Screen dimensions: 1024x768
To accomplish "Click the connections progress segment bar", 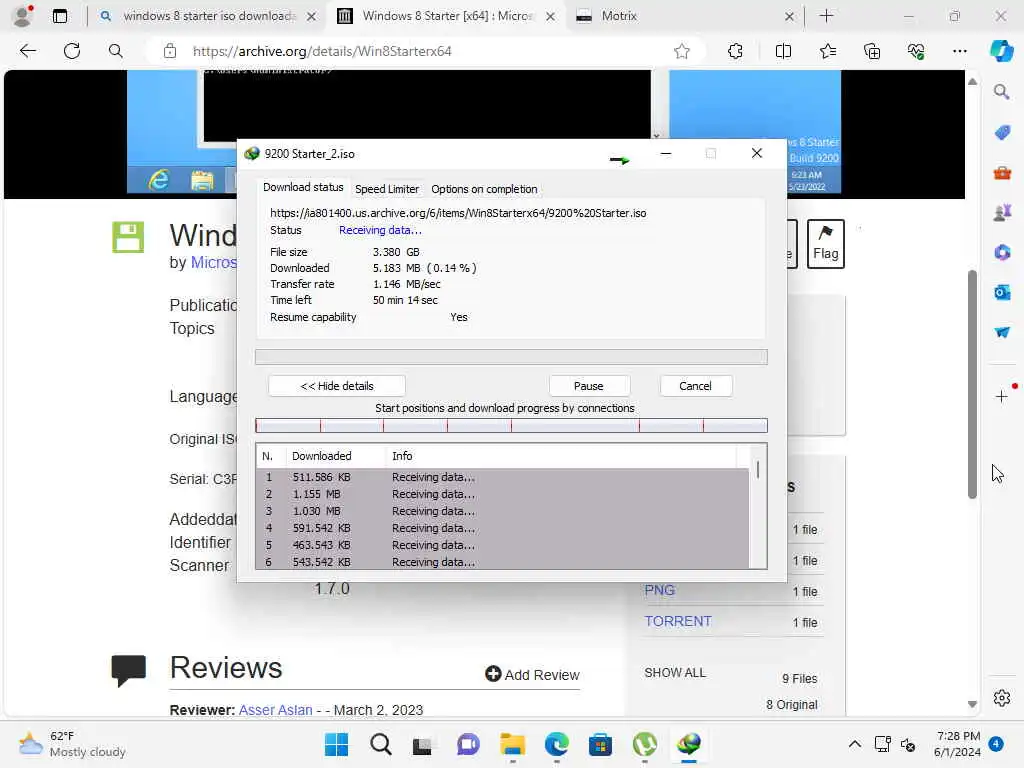I will (x=511, y=426).
